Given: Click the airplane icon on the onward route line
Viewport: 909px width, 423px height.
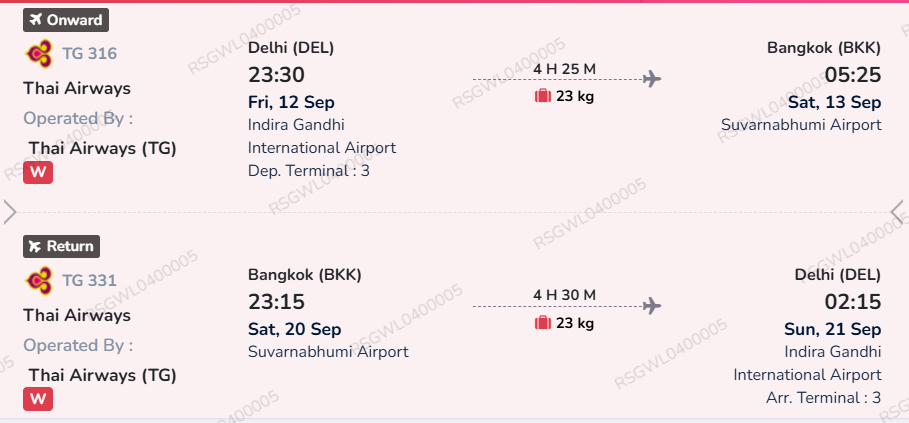Looking at the screenshot, I should coord(652,78).
